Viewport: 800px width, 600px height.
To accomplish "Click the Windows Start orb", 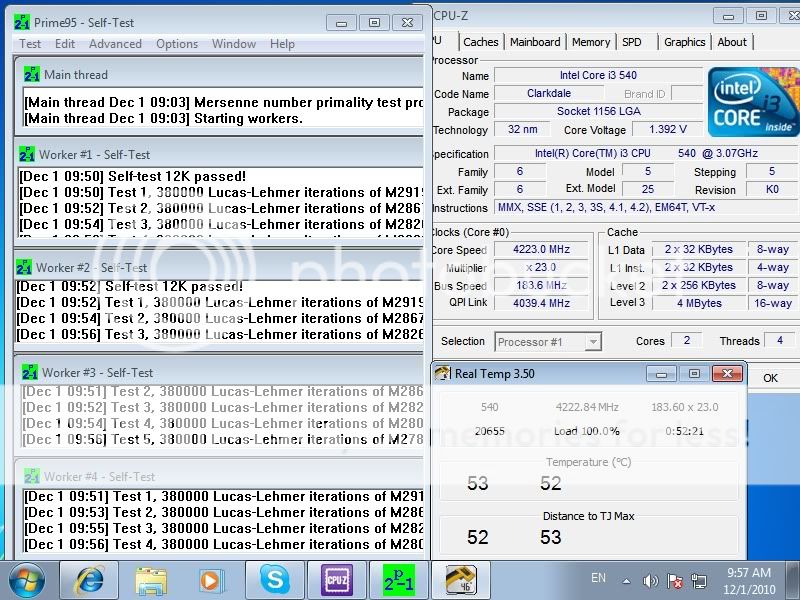I will point(26,580).
